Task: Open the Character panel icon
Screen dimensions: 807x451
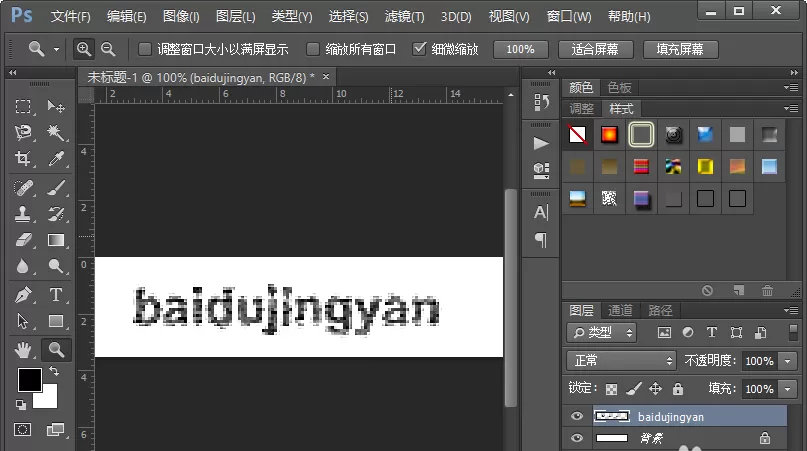Action: tap(541, 212)
